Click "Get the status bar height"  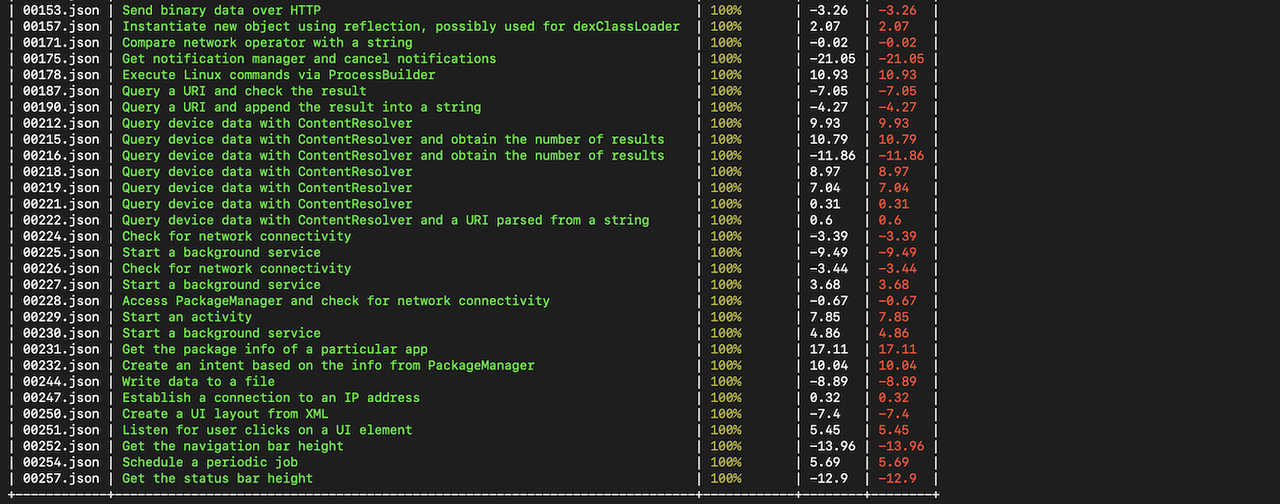[217, 478]
